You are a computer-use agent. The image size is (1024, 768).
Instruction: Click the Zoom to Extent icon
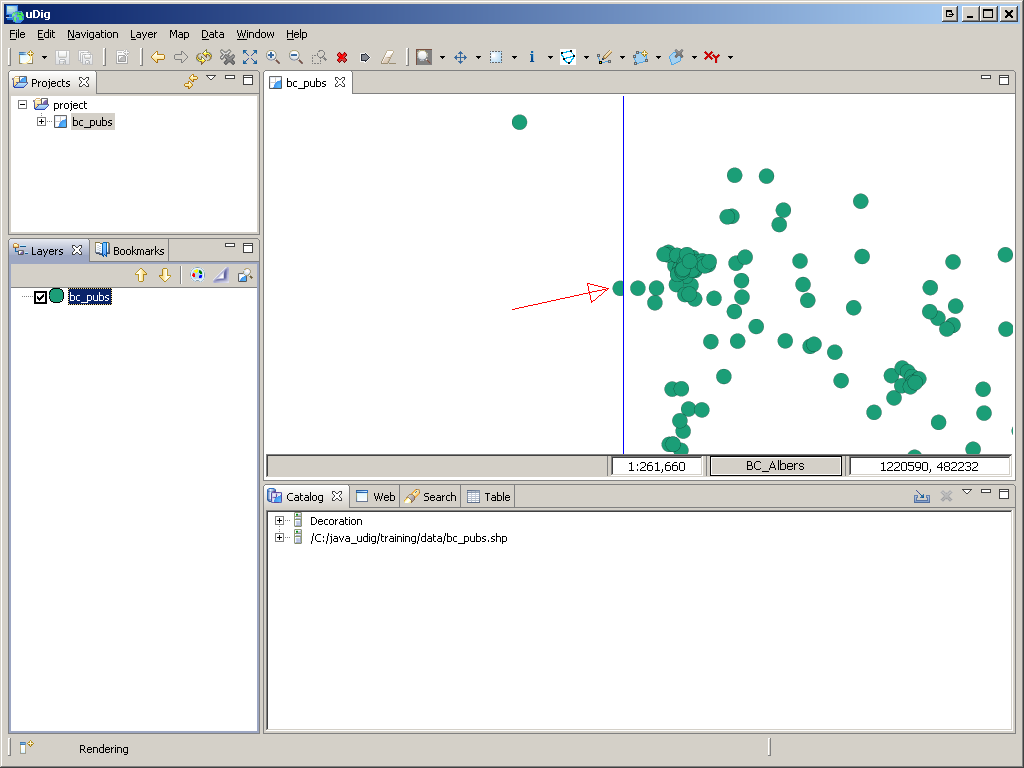[250, 58]
